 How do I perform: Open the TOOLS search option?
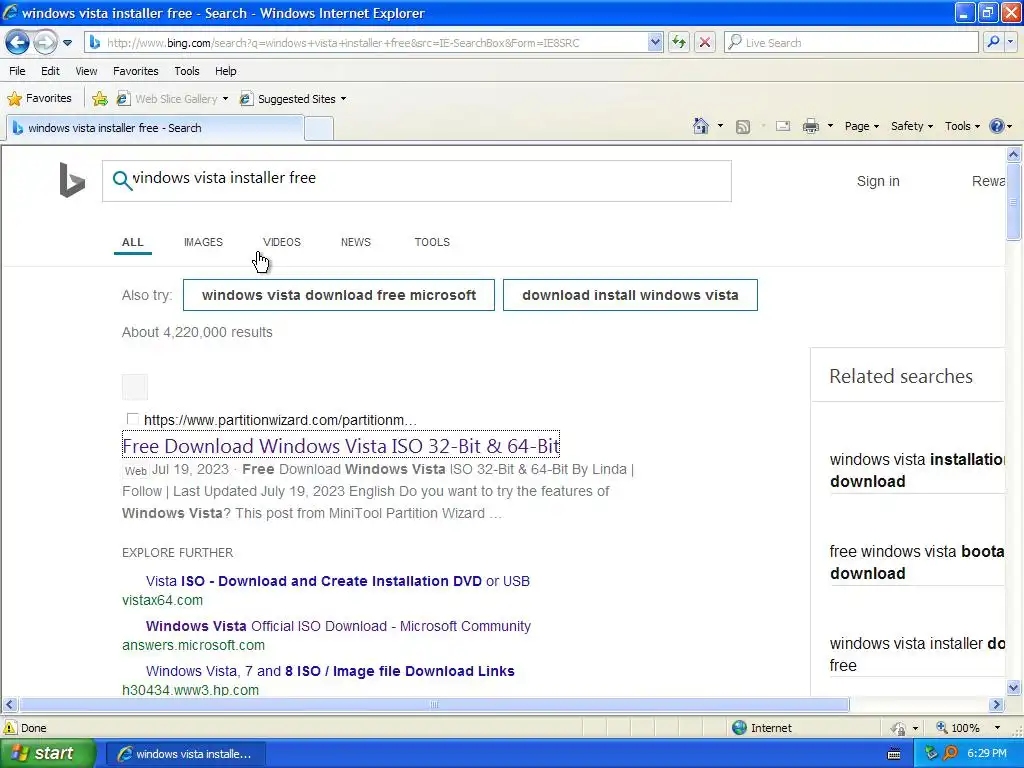click(432, 242)
